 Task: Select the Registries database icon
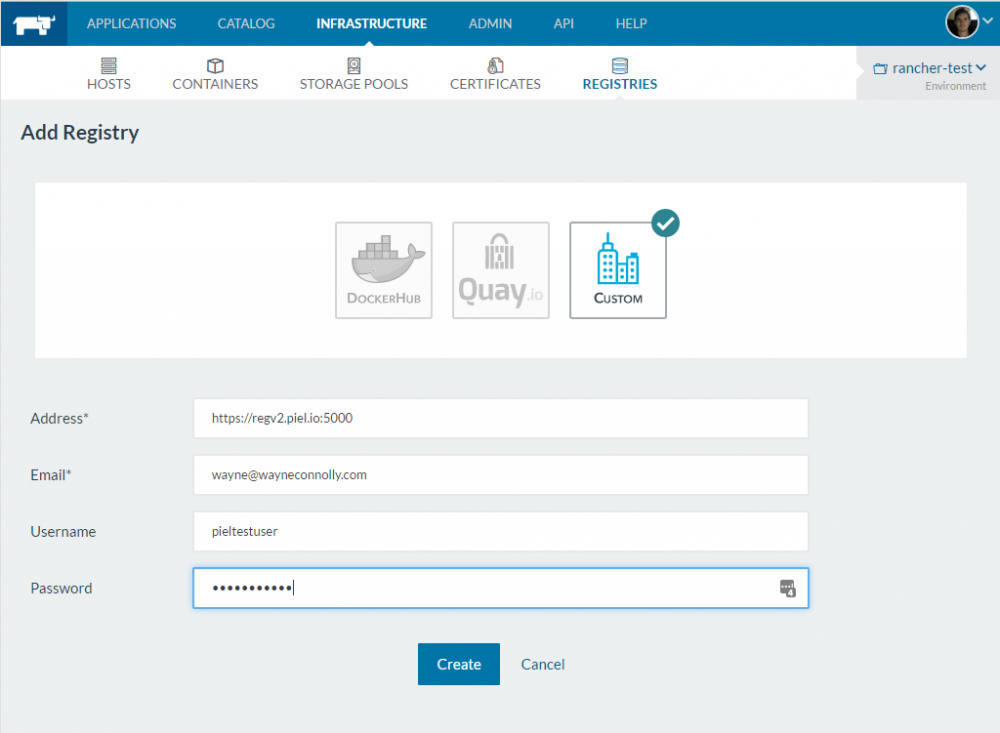tap(619, 65)
